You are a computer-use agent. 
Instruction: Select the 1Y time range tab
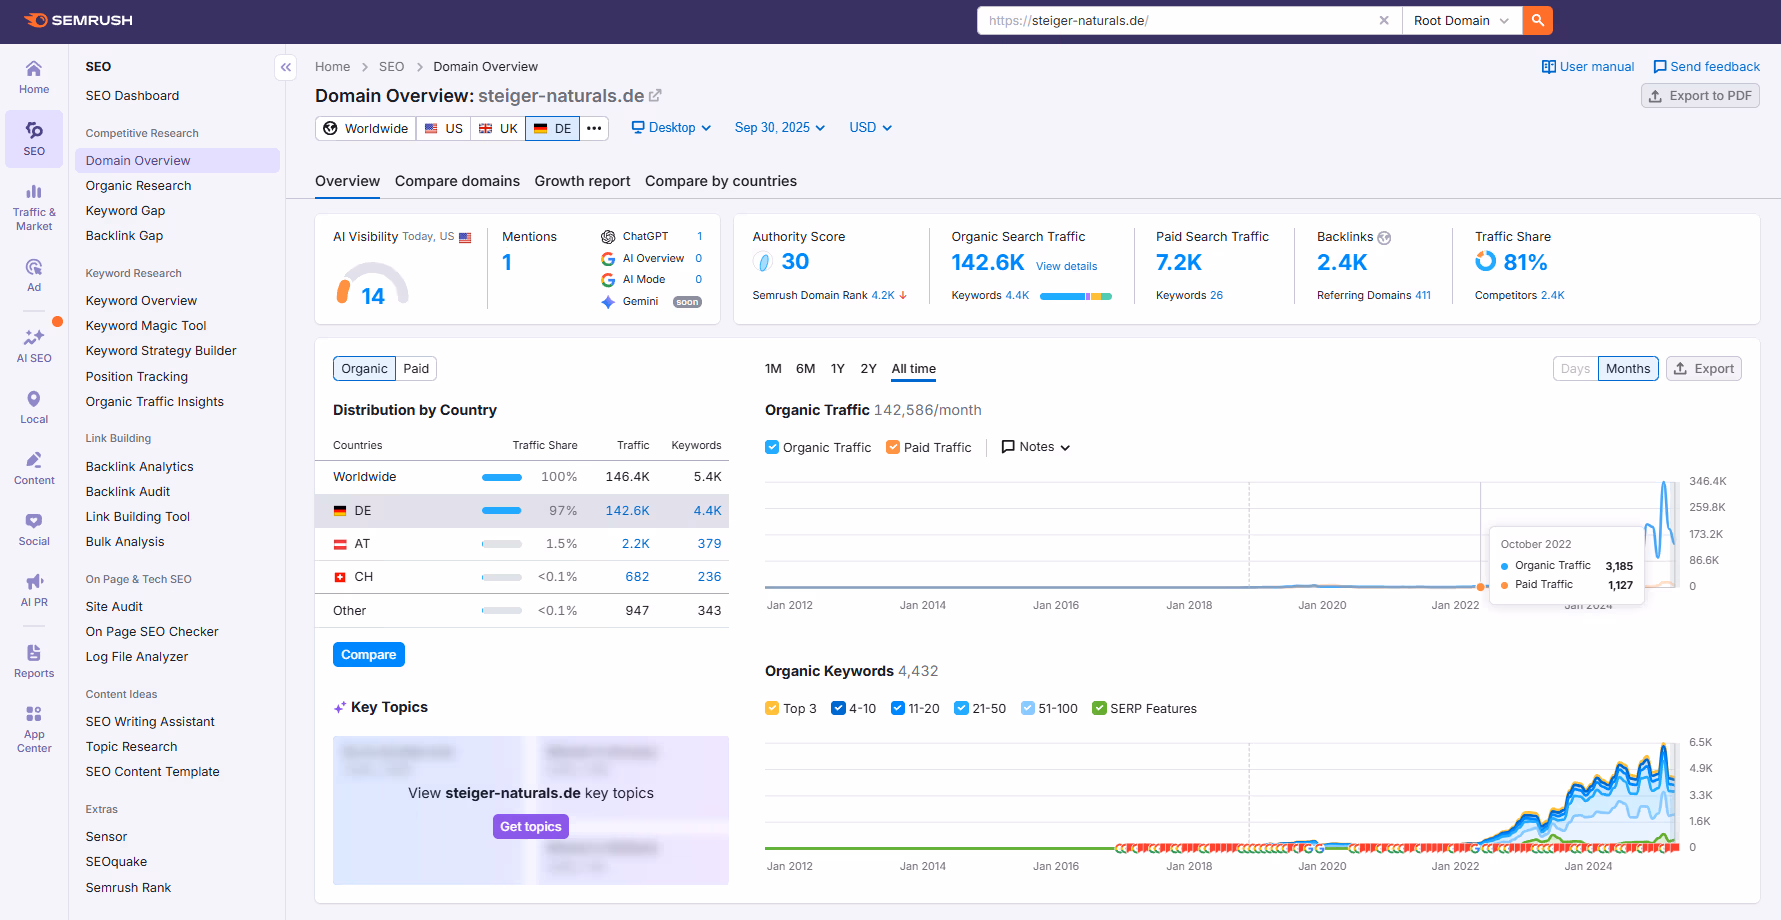point(837,369)
